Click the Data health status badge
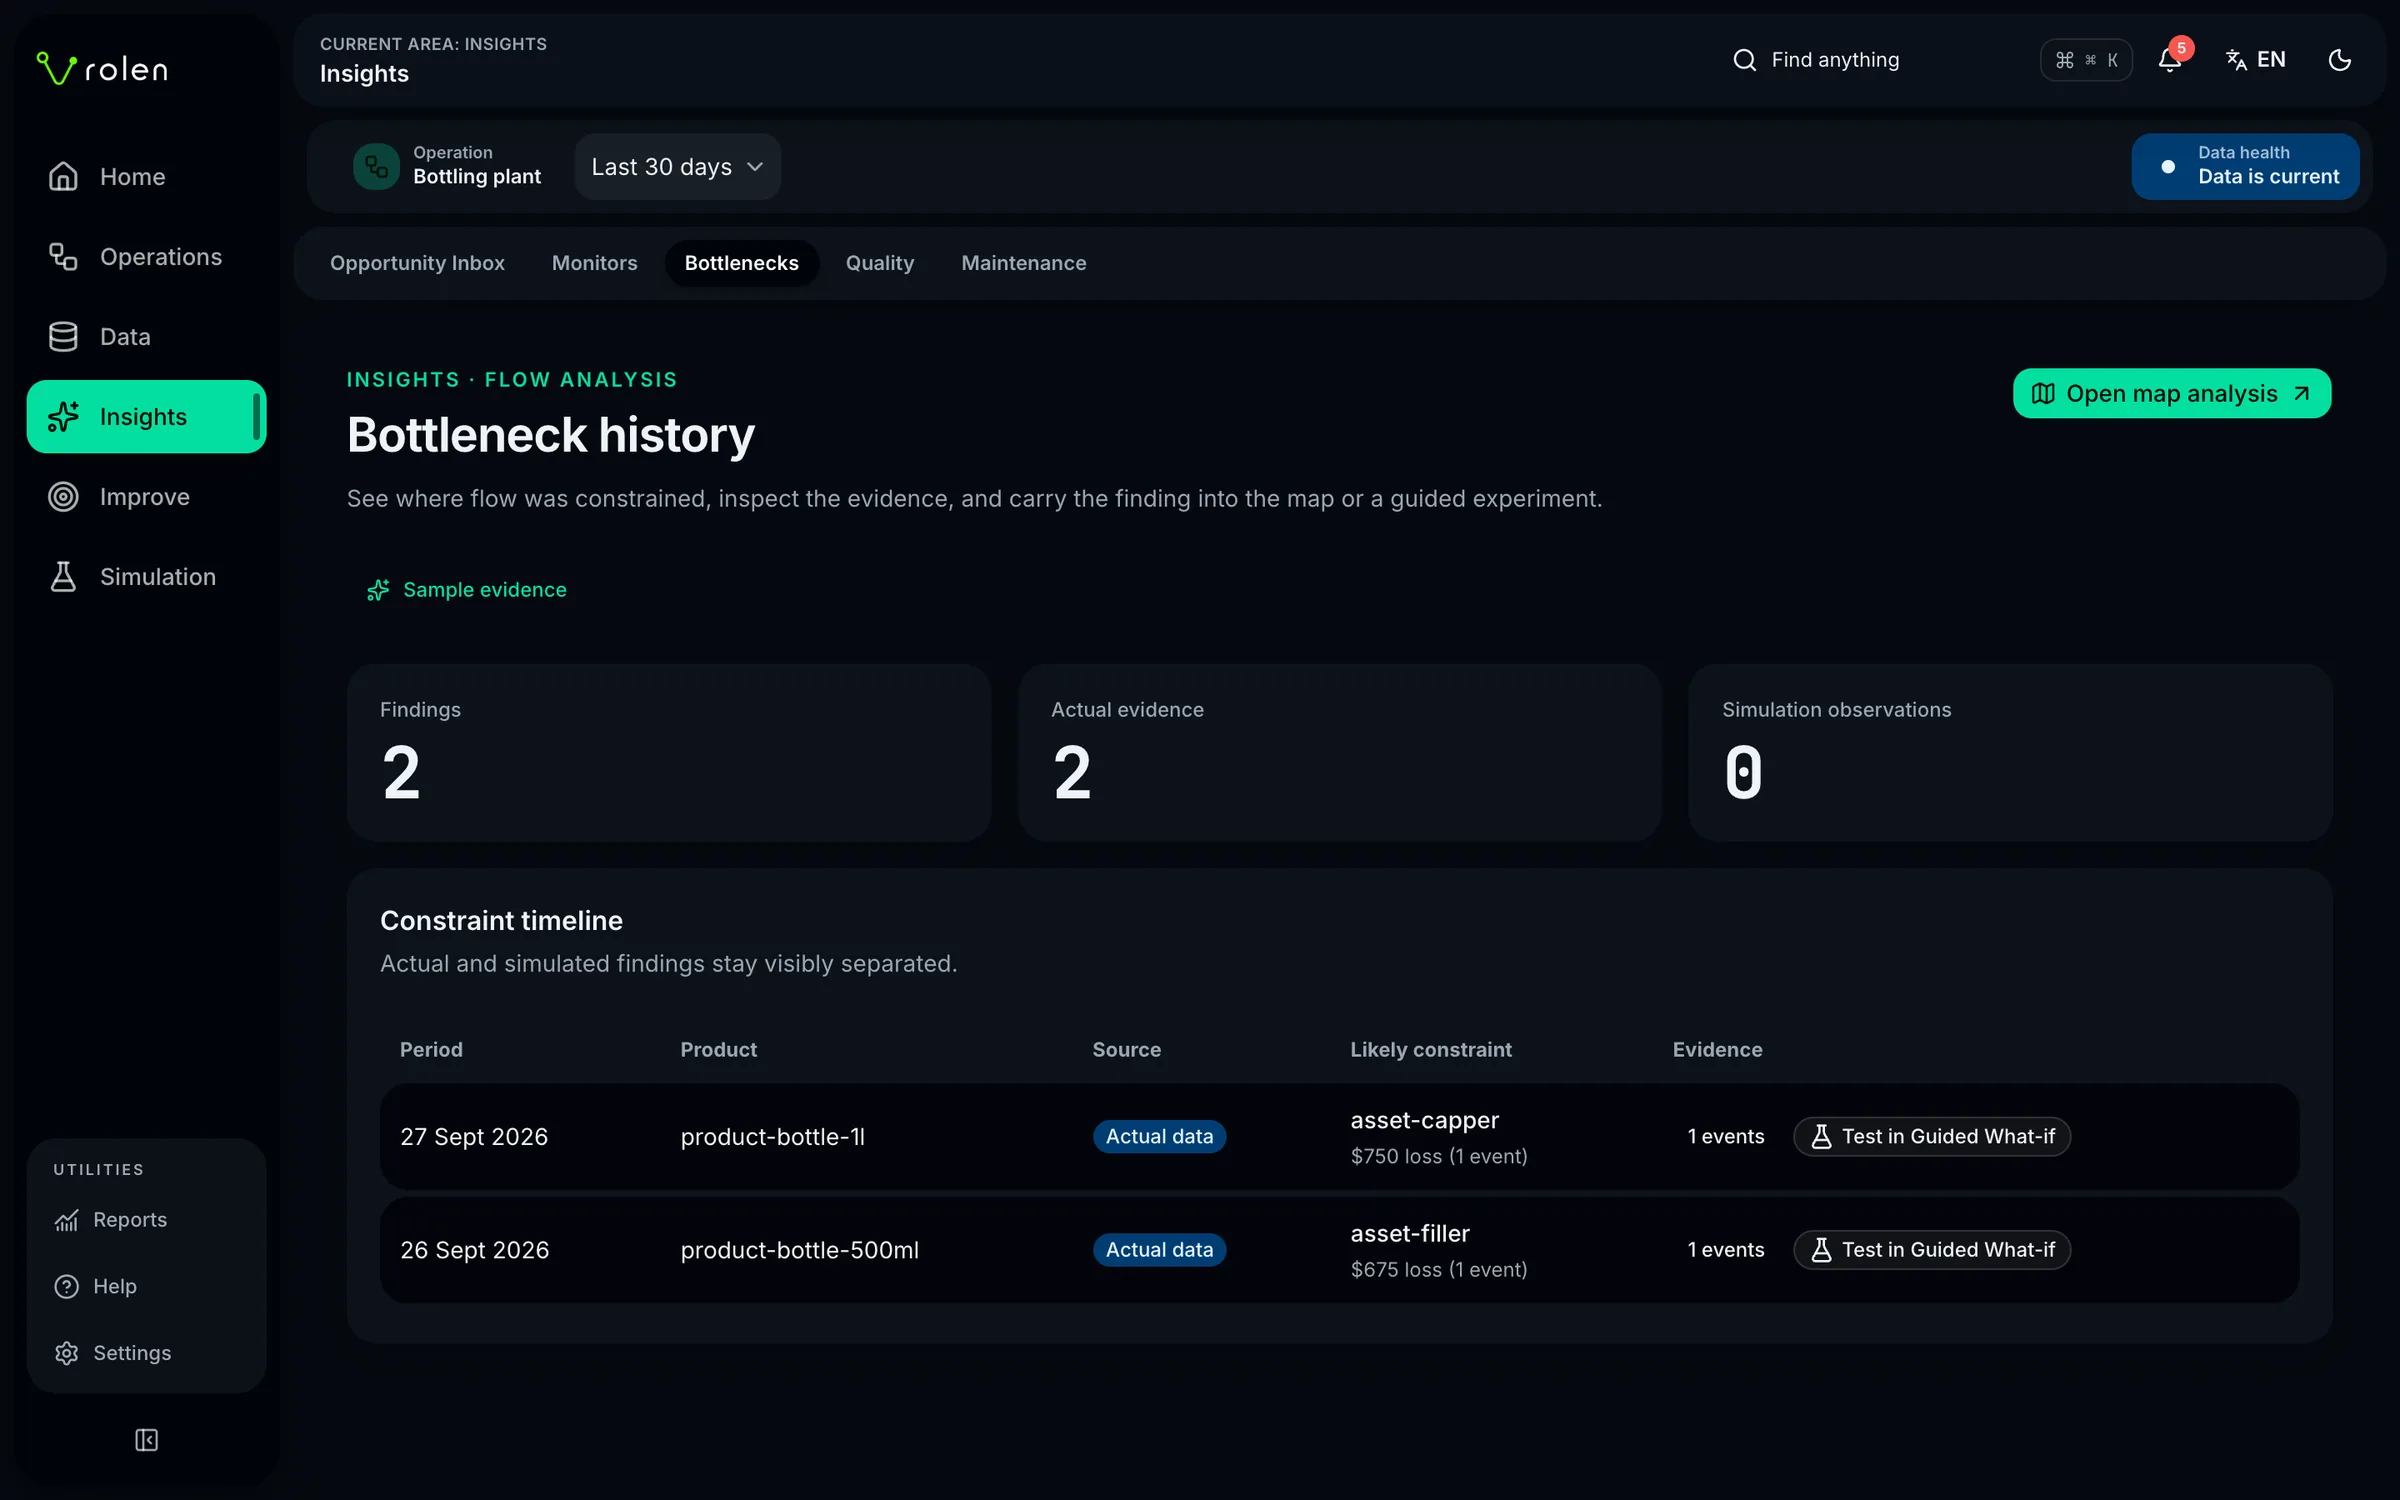Screen dimensions: 2400x1500 click(2245, 167)
